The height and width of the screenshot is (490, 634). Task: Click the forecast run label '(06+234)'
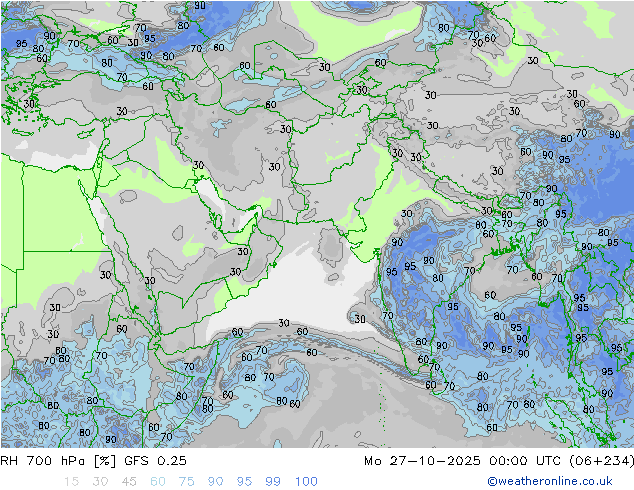click(601, 460)
